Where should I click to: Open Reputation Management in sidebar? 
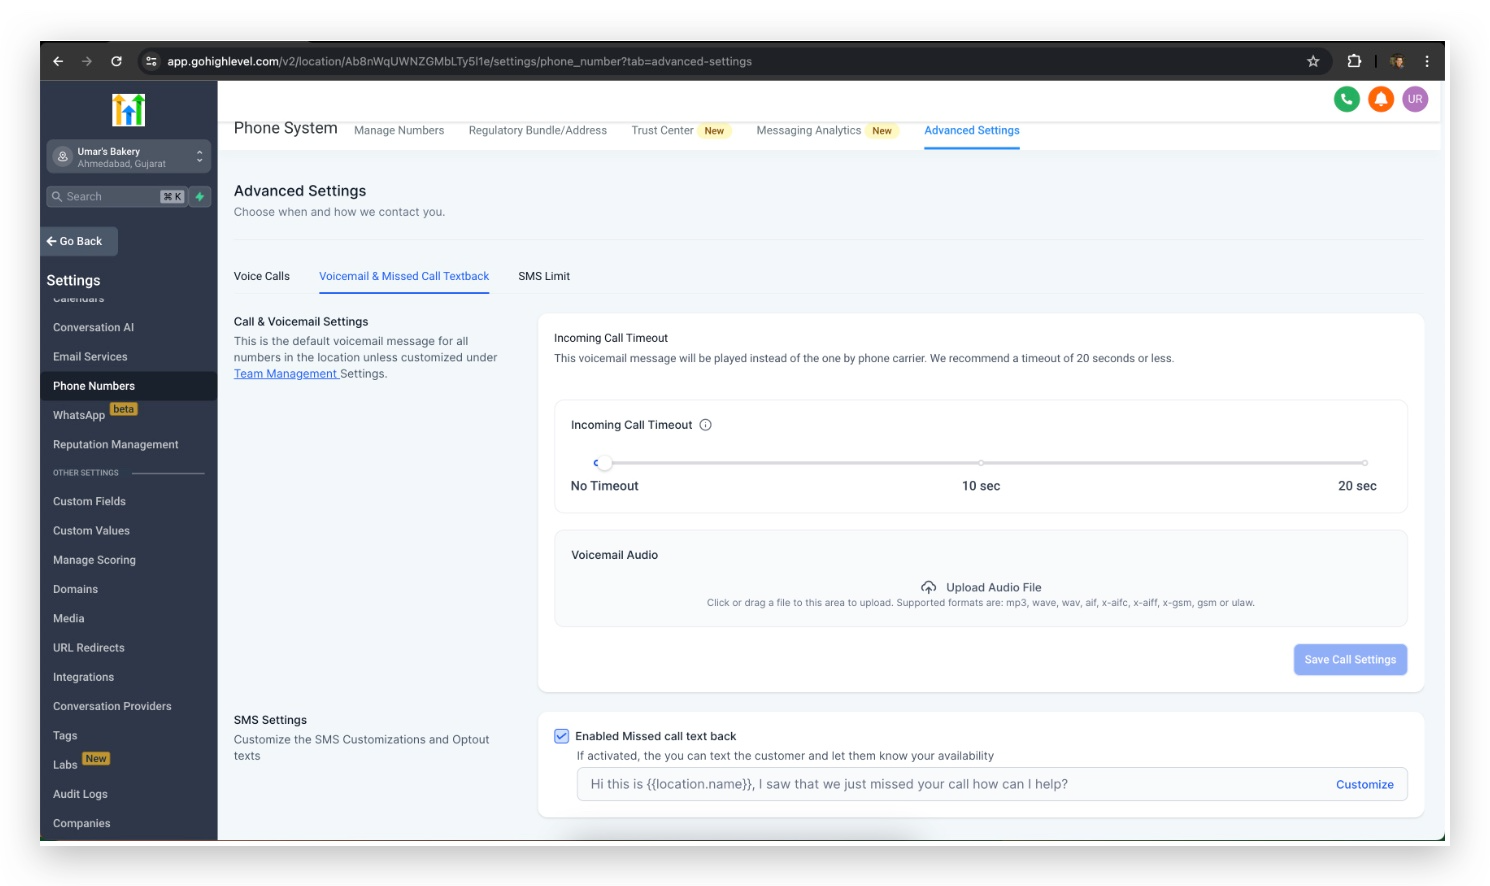tap(116, 445)
